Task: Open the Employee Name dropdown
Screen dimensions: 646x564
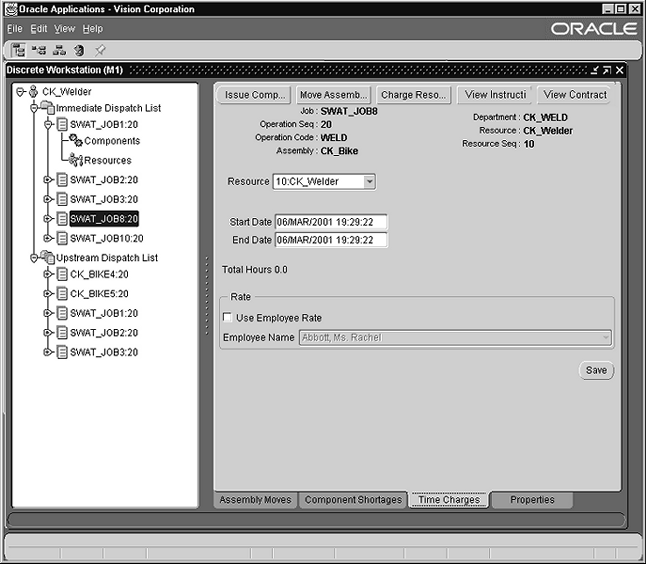Action: [x=605, y=337]
